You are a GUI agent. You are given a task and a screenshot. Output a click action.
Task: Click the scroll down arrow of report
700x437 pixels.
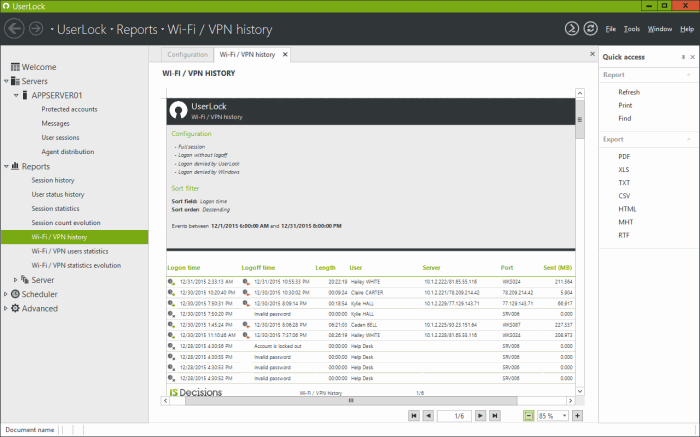point(580,391)
